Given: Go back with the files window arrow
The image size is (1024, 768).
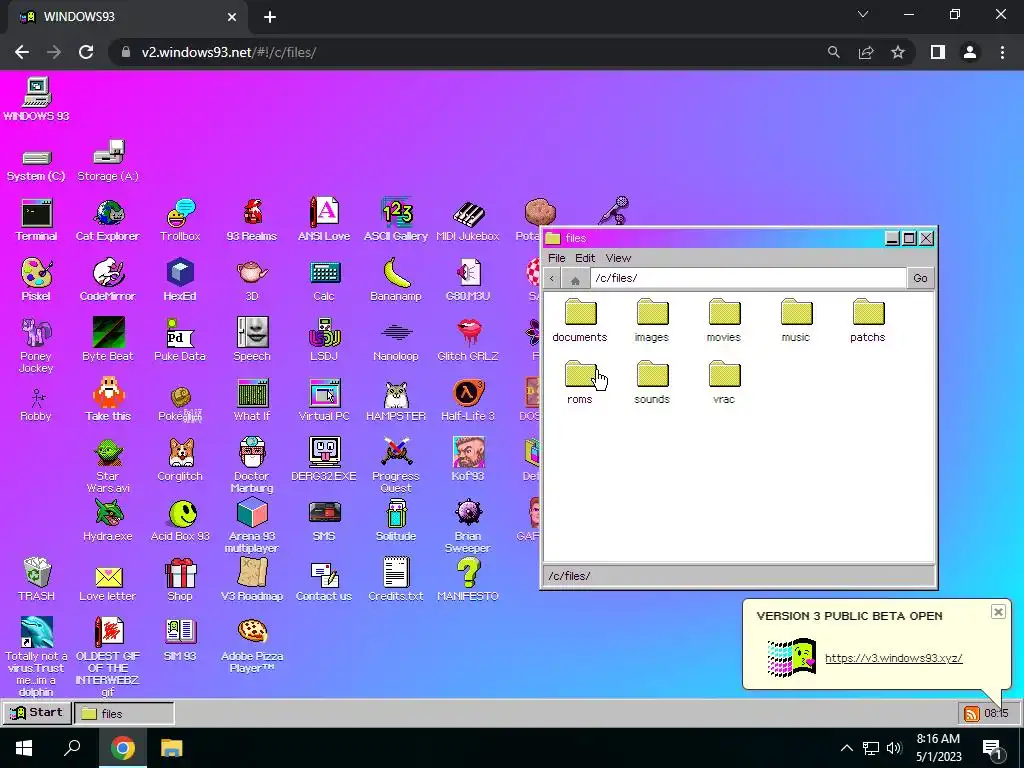Looking at the screenshot, I should (x=552, y=279).
